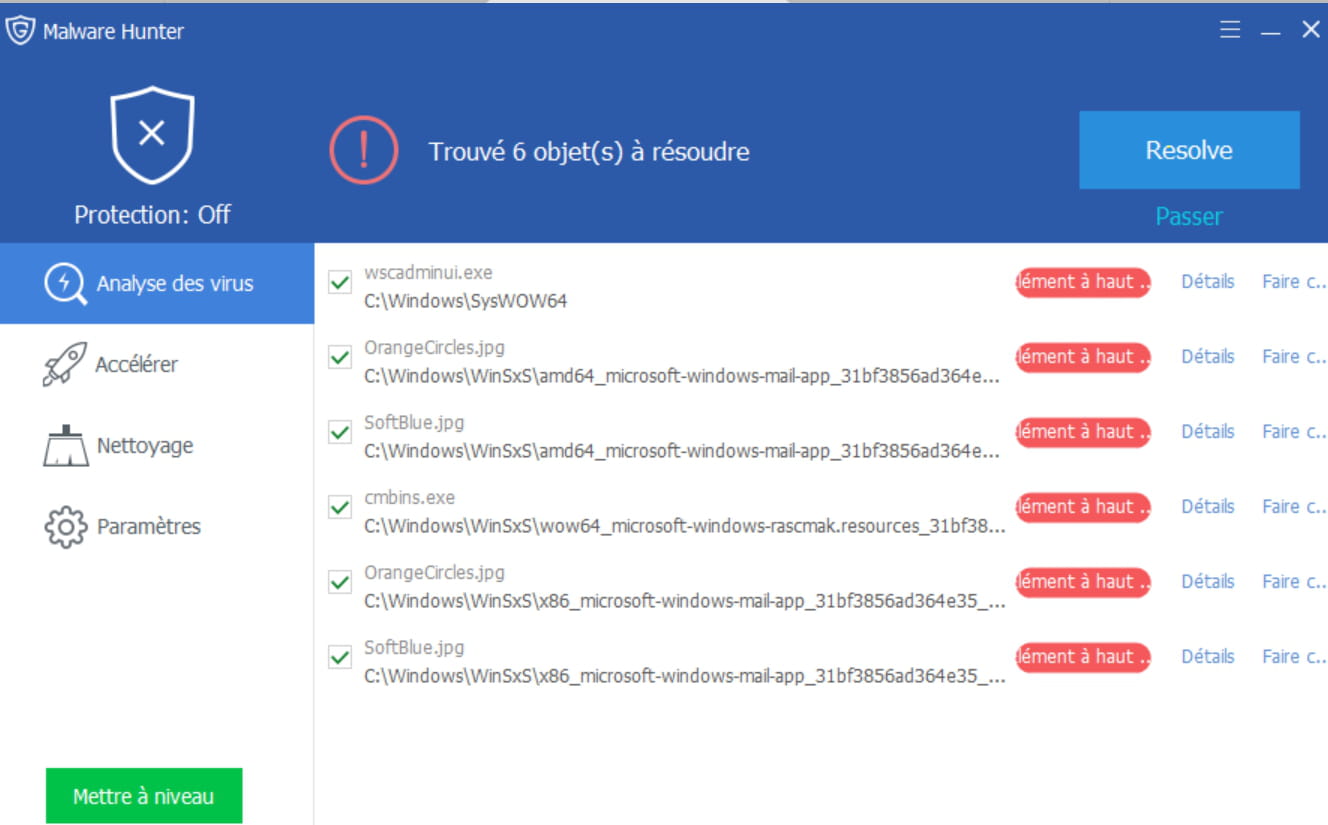This screenshot has height=825, width=1328.
Task: Click the red risk badge for wscadminui.exe
Action: pyautogui.click(x=1083, y=282)
